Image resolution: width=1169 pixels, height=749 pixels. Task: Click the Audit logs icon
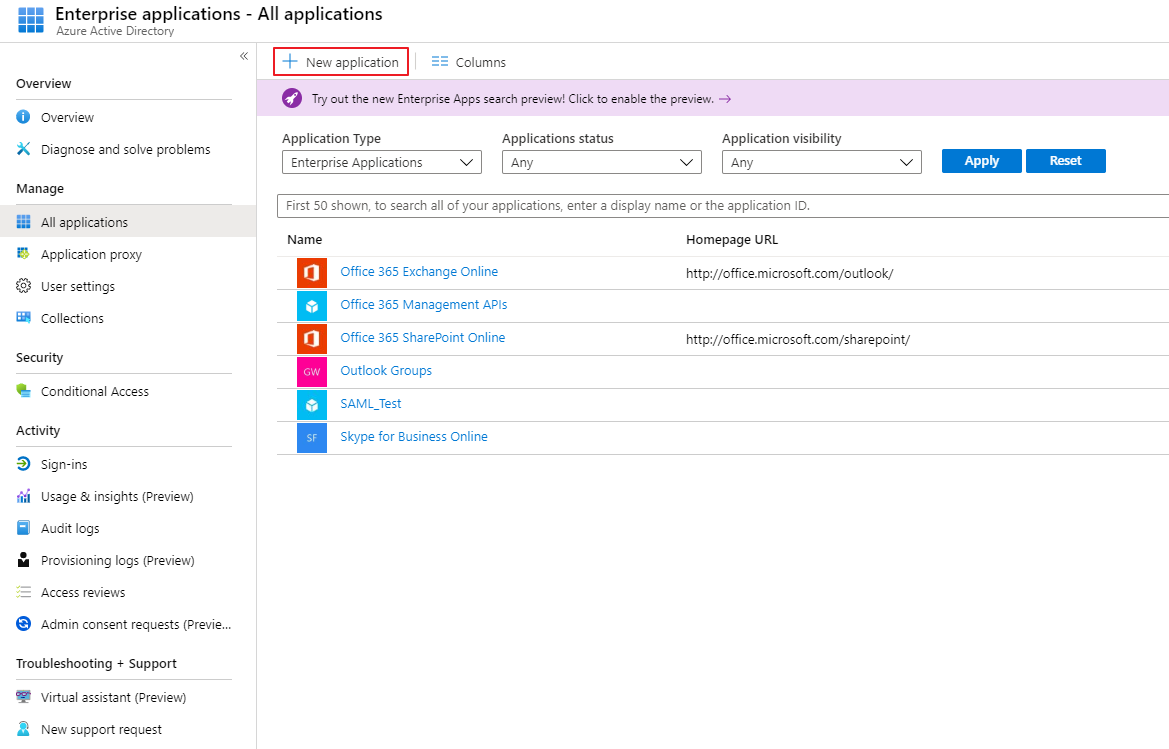[24, 528]
